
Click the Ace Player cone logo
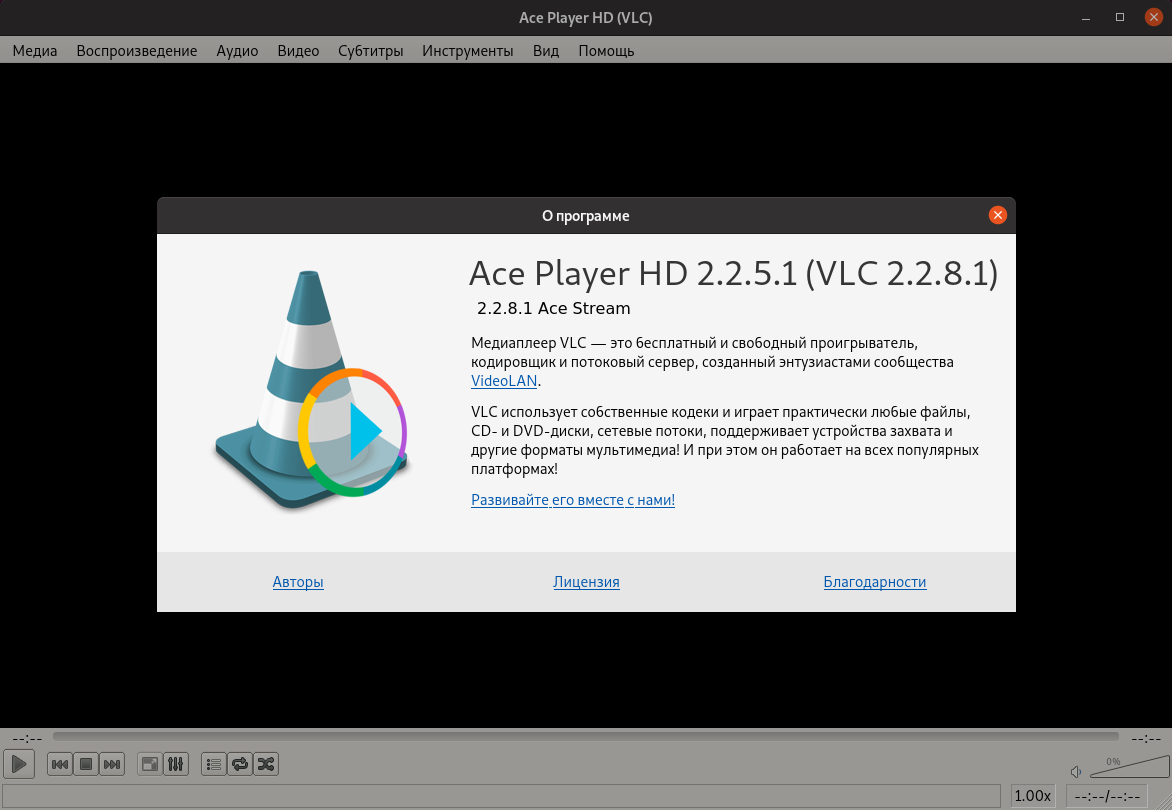(x=311, y=390)
